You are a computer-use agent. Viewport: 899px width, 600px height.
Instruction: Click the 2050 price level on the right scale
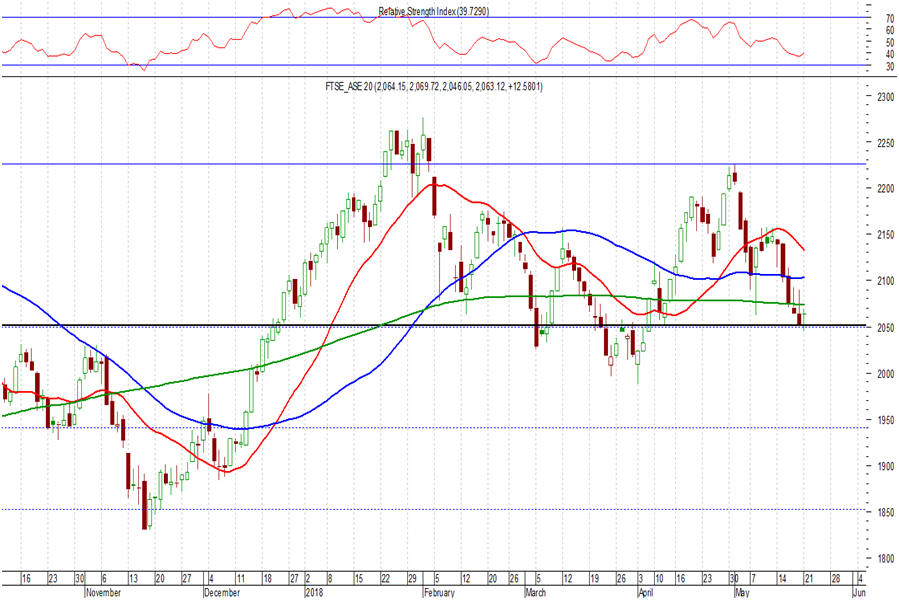885,328
